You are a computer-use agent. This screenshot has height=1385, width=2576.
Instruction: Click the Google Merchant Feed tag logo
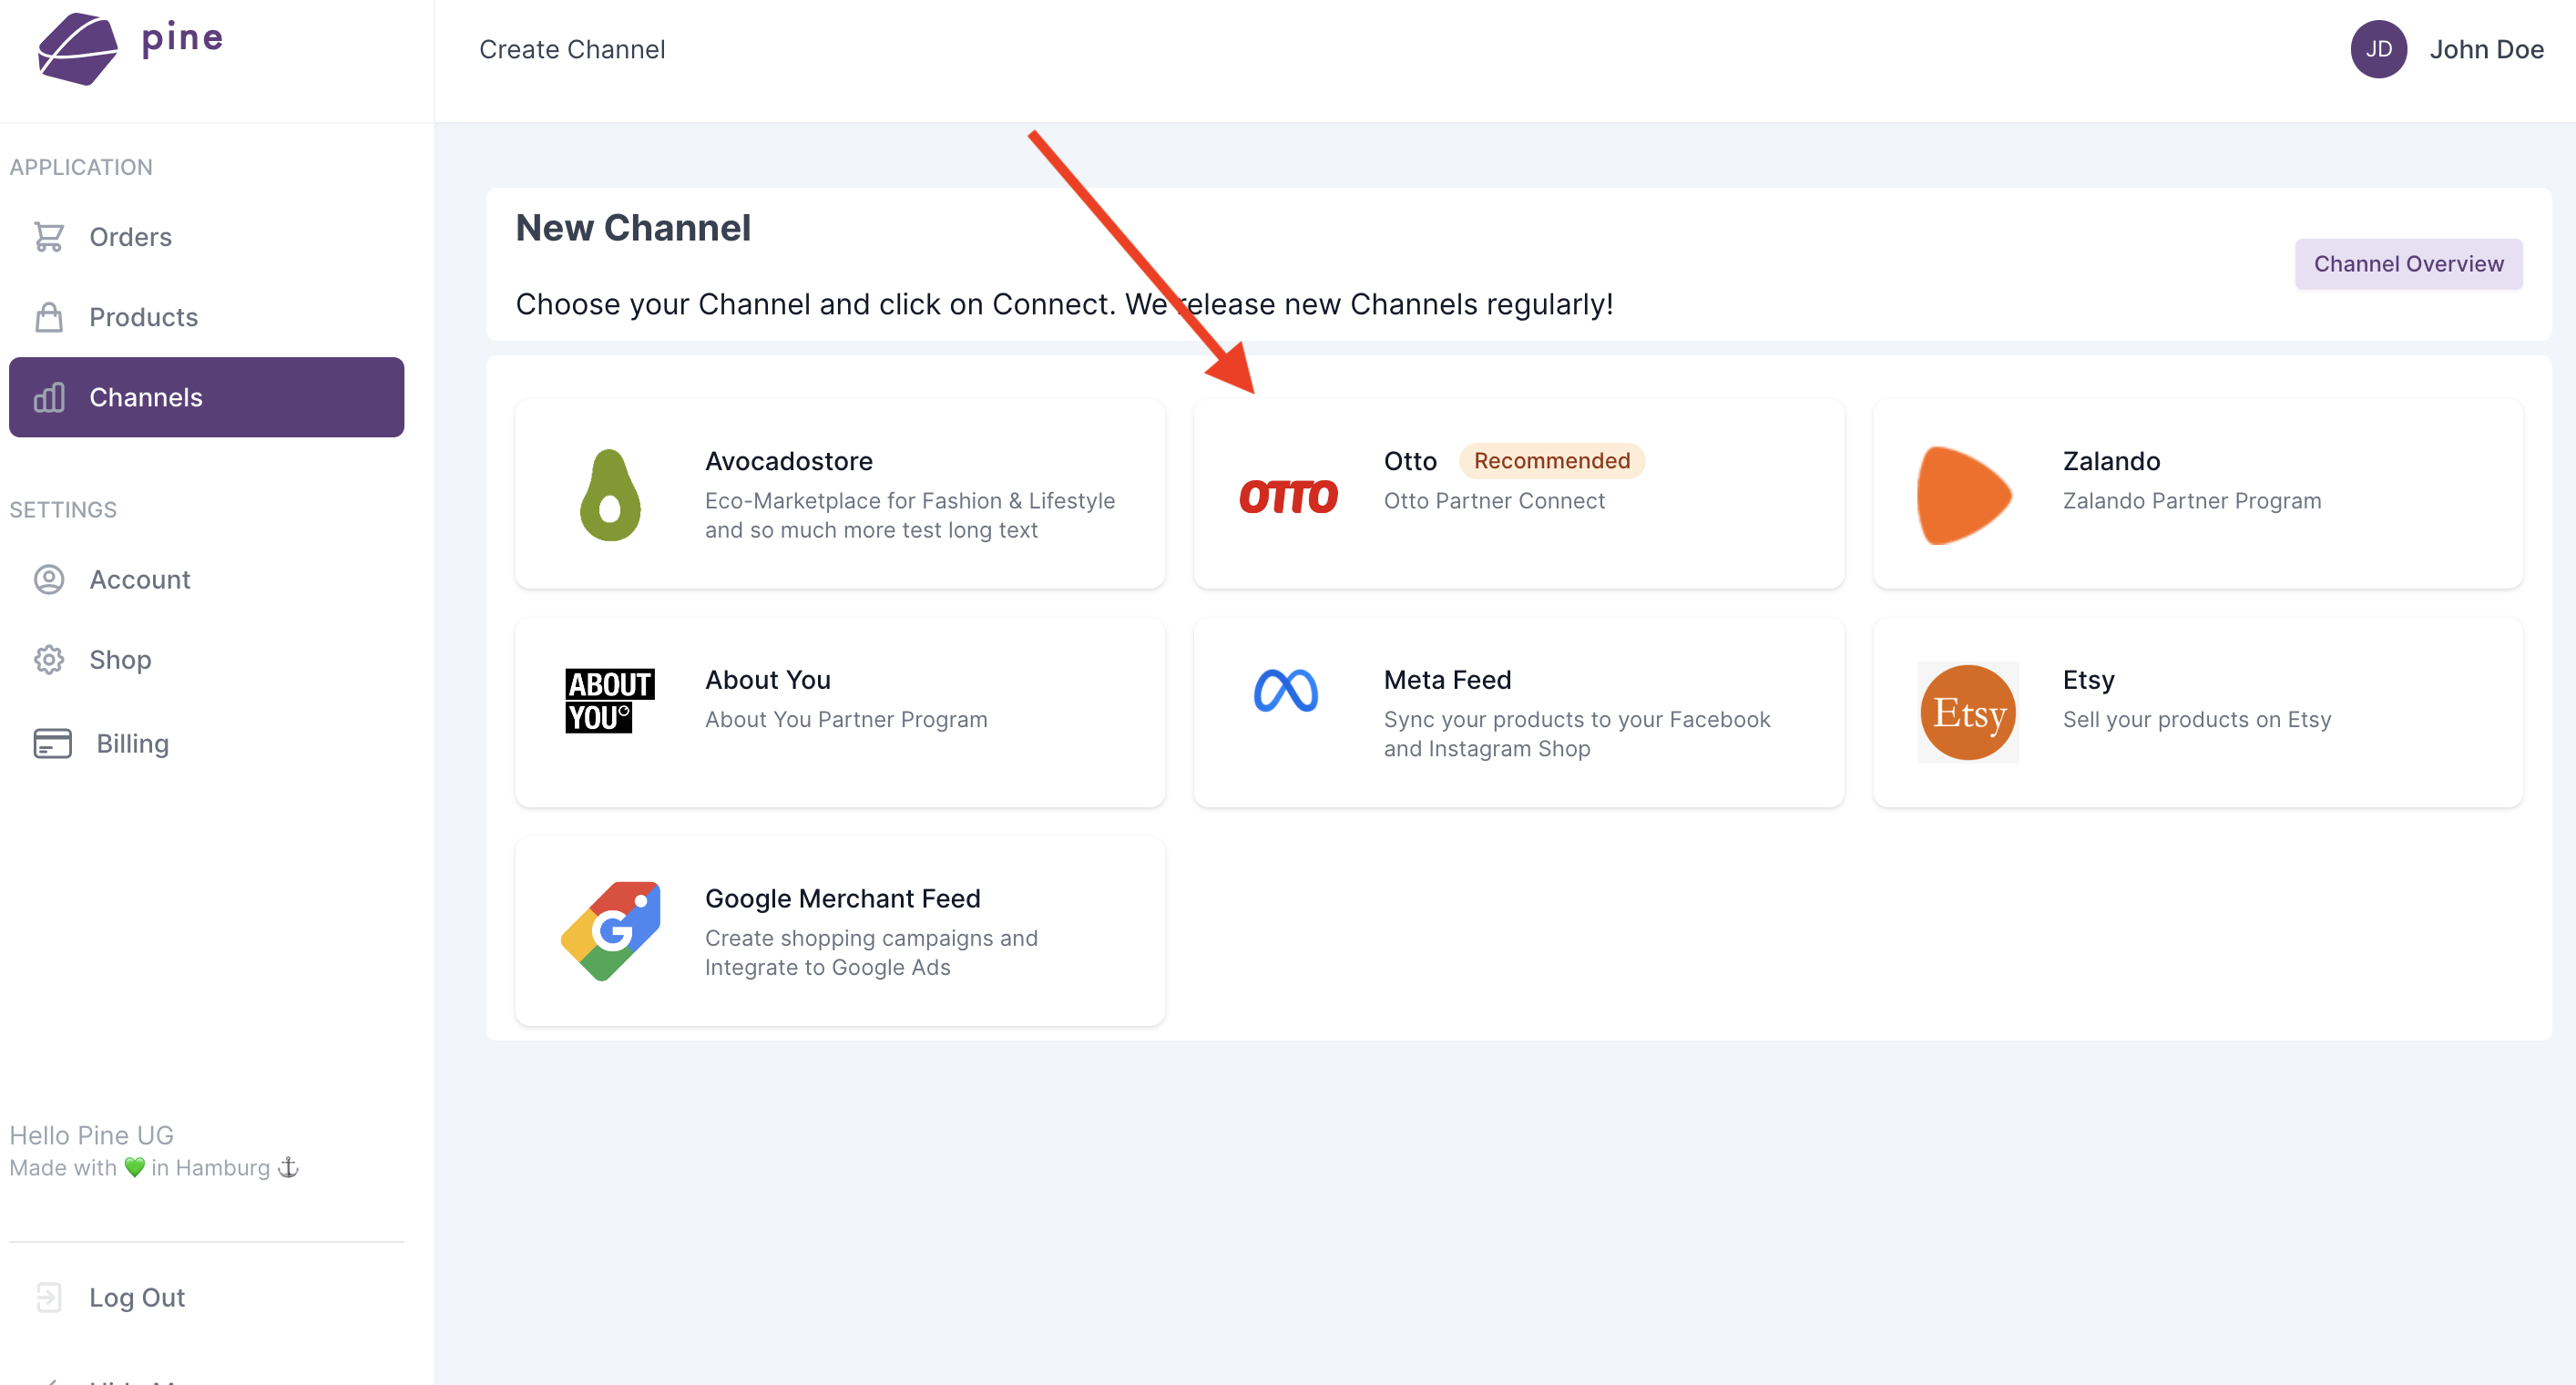click(x=610, y=931)
